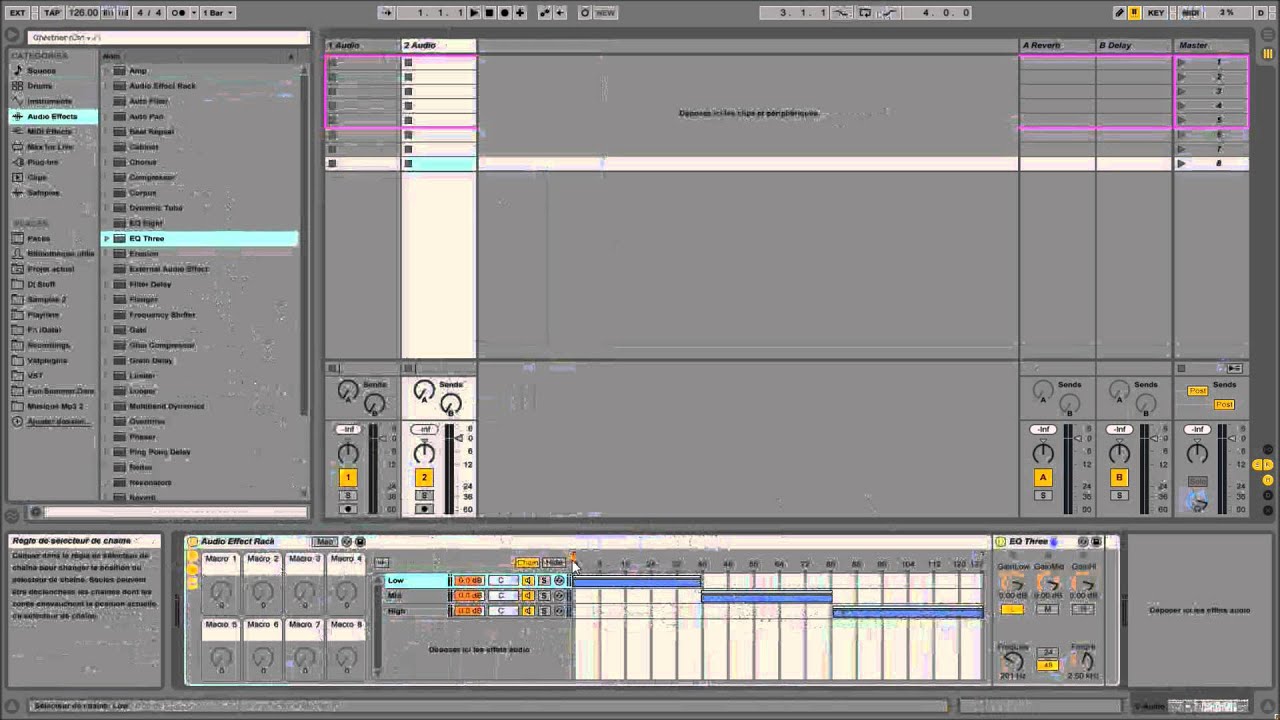Solo the Mid chain
The image size is (1280, 720).
(544, 596)
